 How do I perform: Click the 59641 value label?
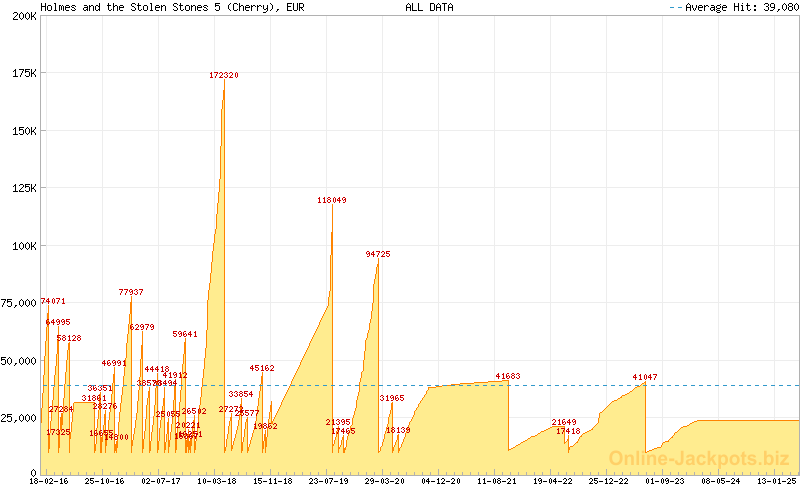tap(185, 334)
